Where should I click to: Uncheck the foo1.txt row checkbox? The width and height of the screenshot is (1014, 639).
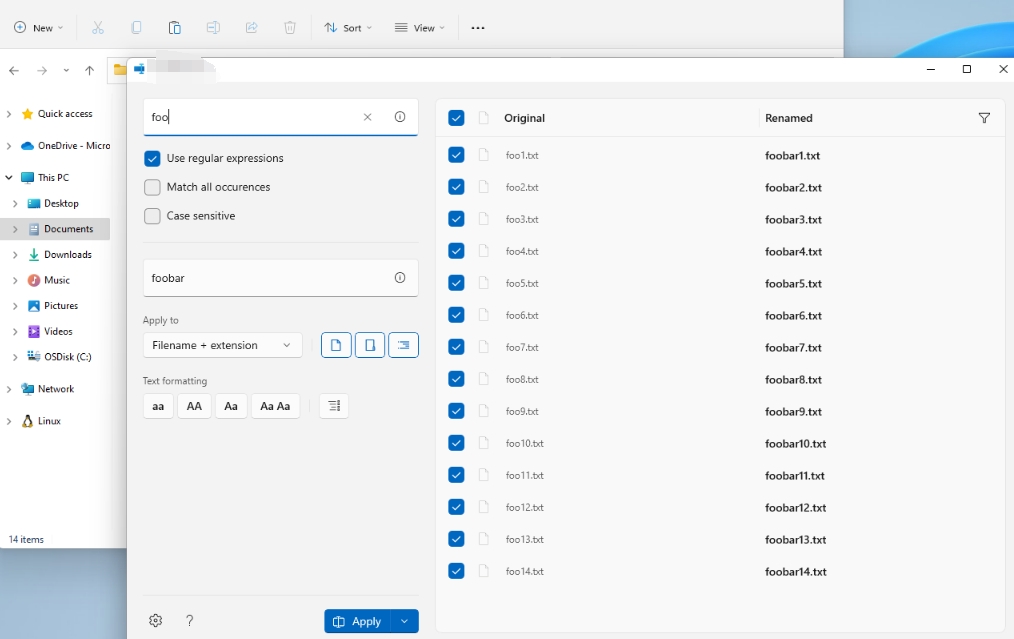(x=456, y=155)
